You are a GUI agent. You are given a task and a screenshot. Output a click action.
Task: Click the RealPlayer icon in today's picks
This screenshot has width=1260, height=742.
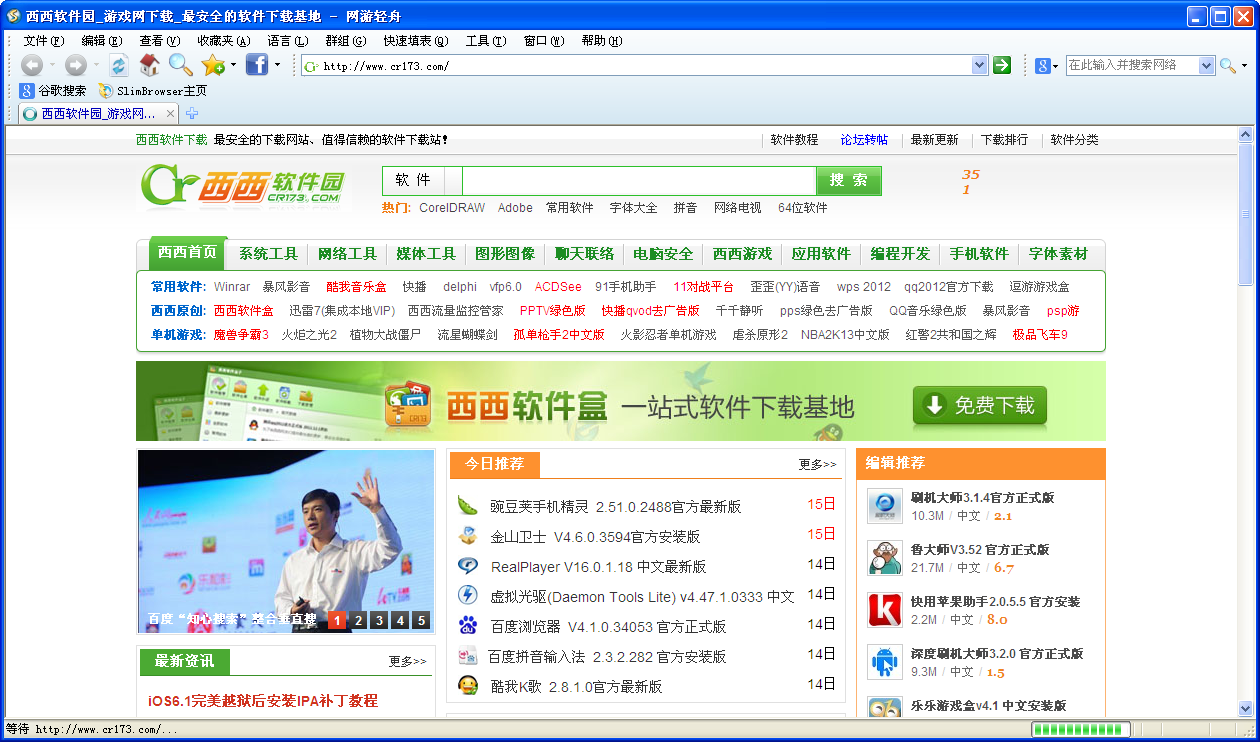468,565
